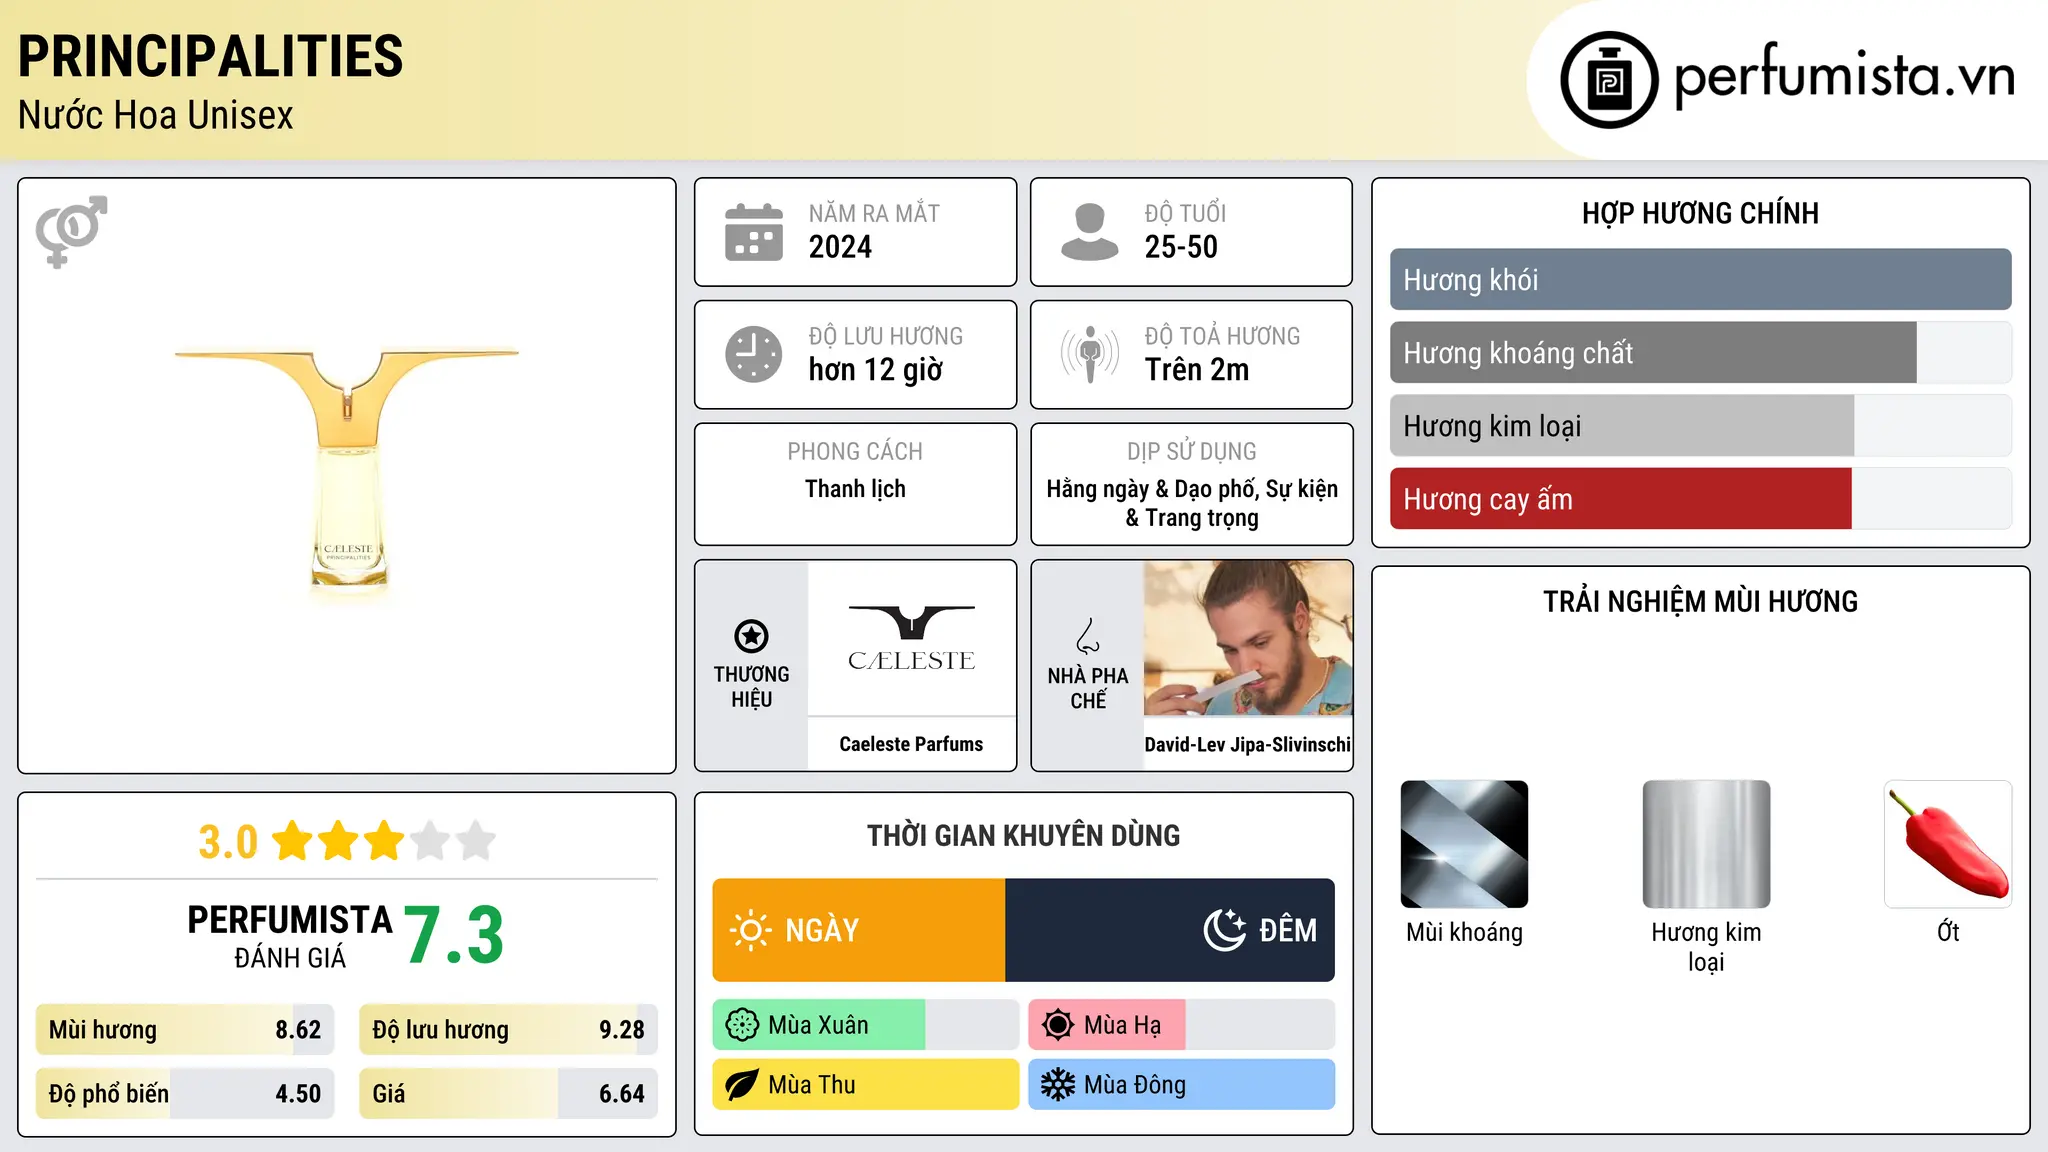Screen dimensions: 2048x1152
Task: Click the release year value 2024
Action: 840,247
